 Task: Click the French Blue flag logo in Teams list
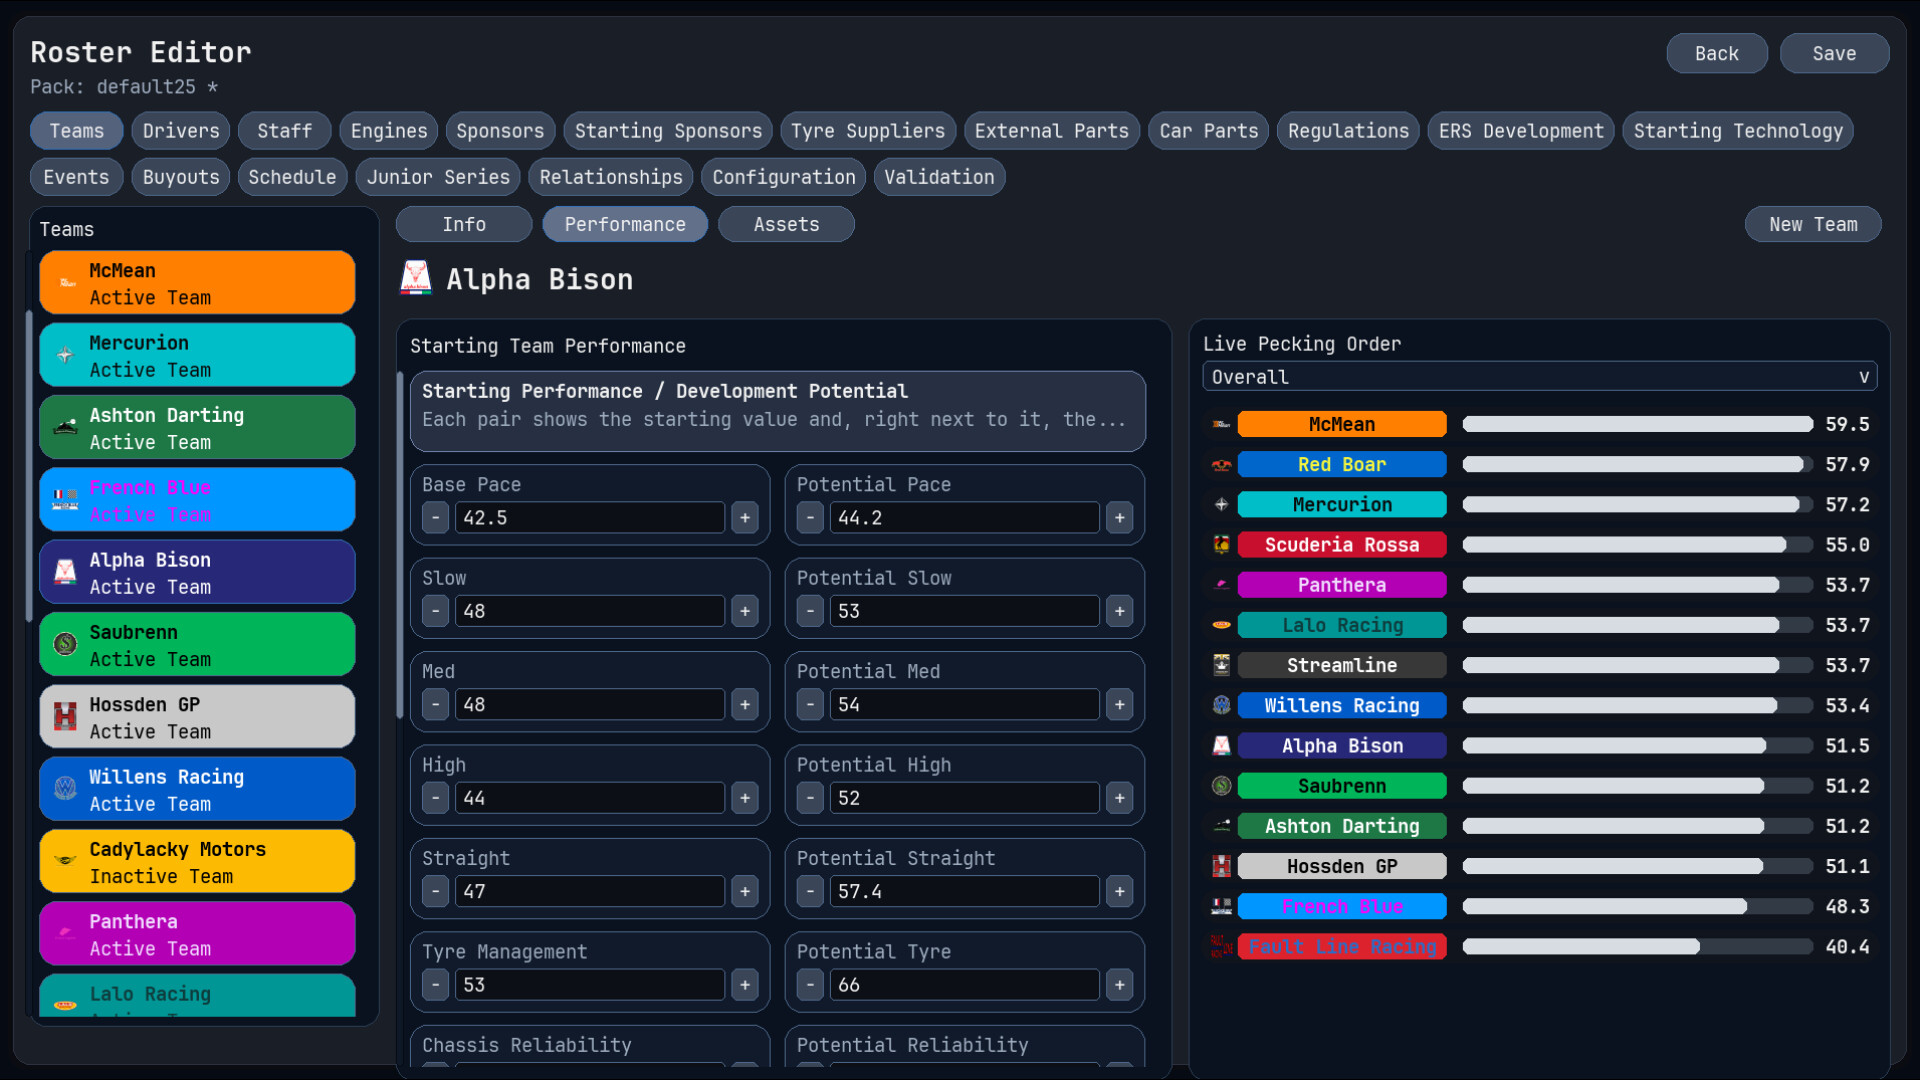click(x=66, y=500)
